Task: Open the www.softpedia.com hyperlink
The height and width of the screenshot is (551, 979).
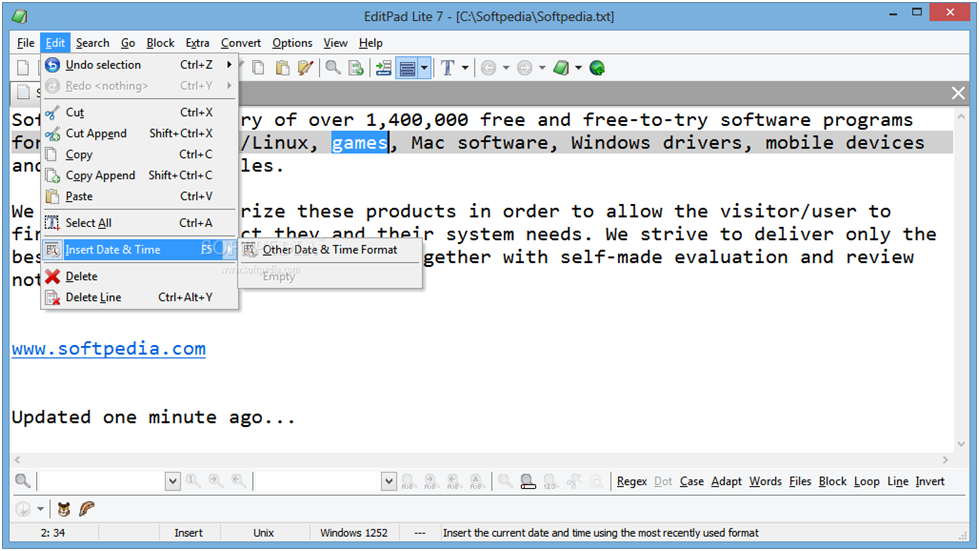Action: click(x=109, y=348)
